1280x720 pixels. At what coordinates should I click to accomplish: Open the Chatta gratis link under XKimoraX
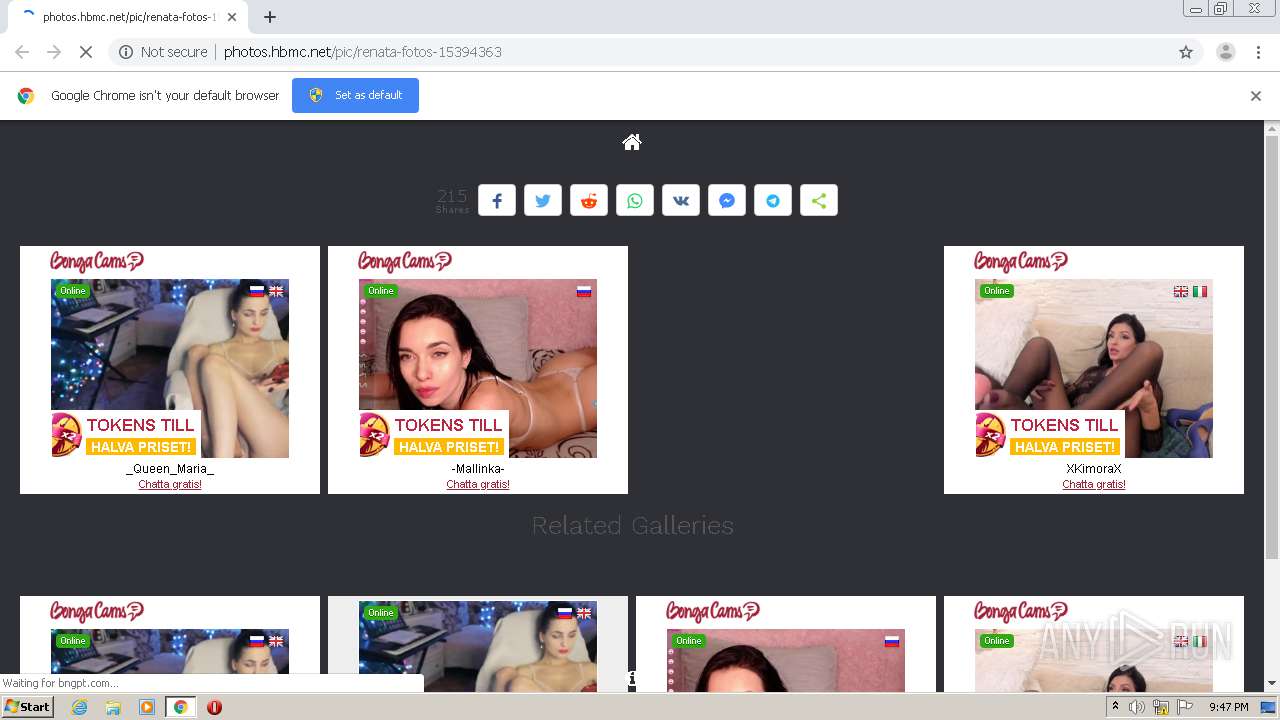point(1094,484)
